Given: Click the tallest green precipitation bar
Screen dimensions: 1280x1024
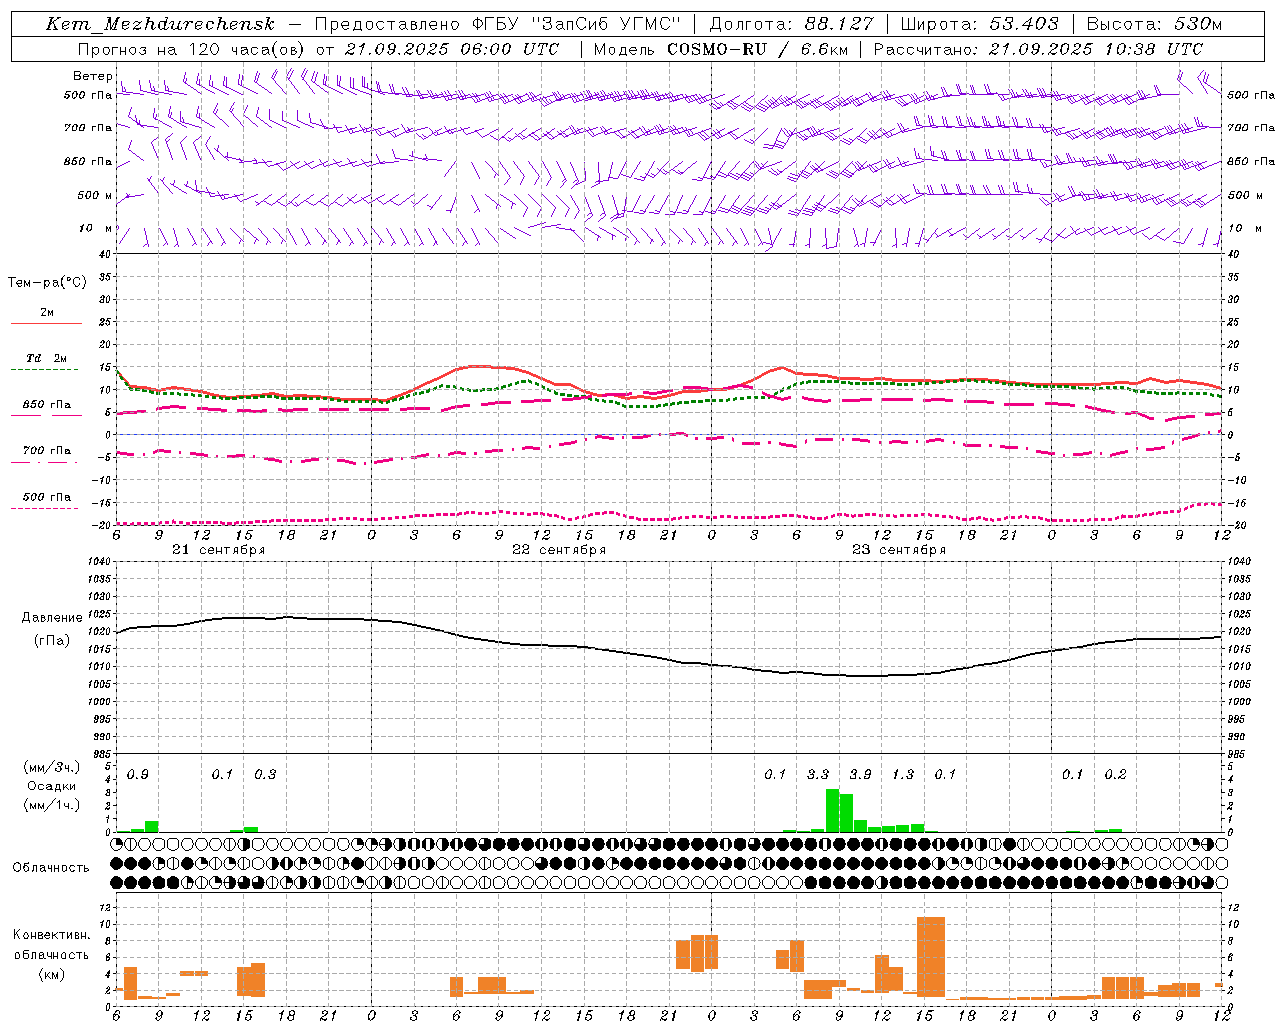Looking at the screenshot, I should pos(832,810).
